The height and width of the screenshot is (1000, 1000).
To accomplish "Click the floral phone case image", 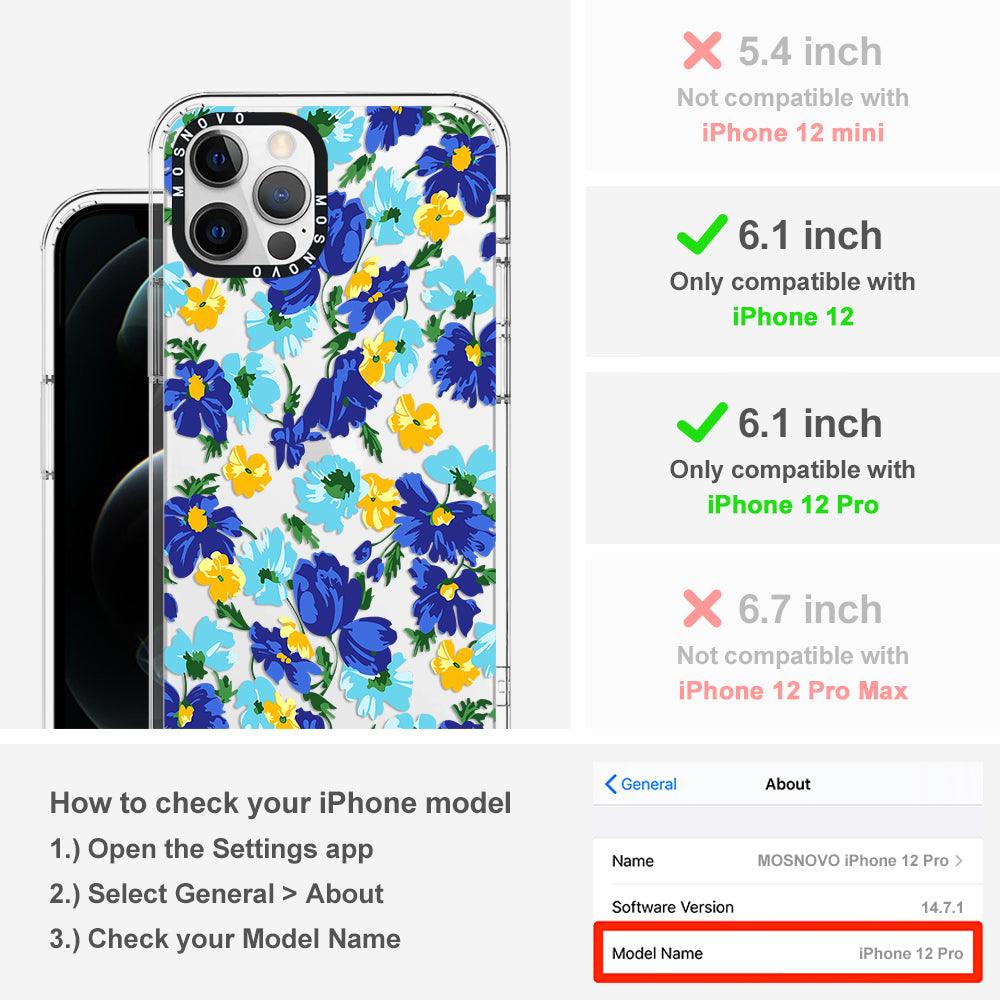I will click(329, 411).
